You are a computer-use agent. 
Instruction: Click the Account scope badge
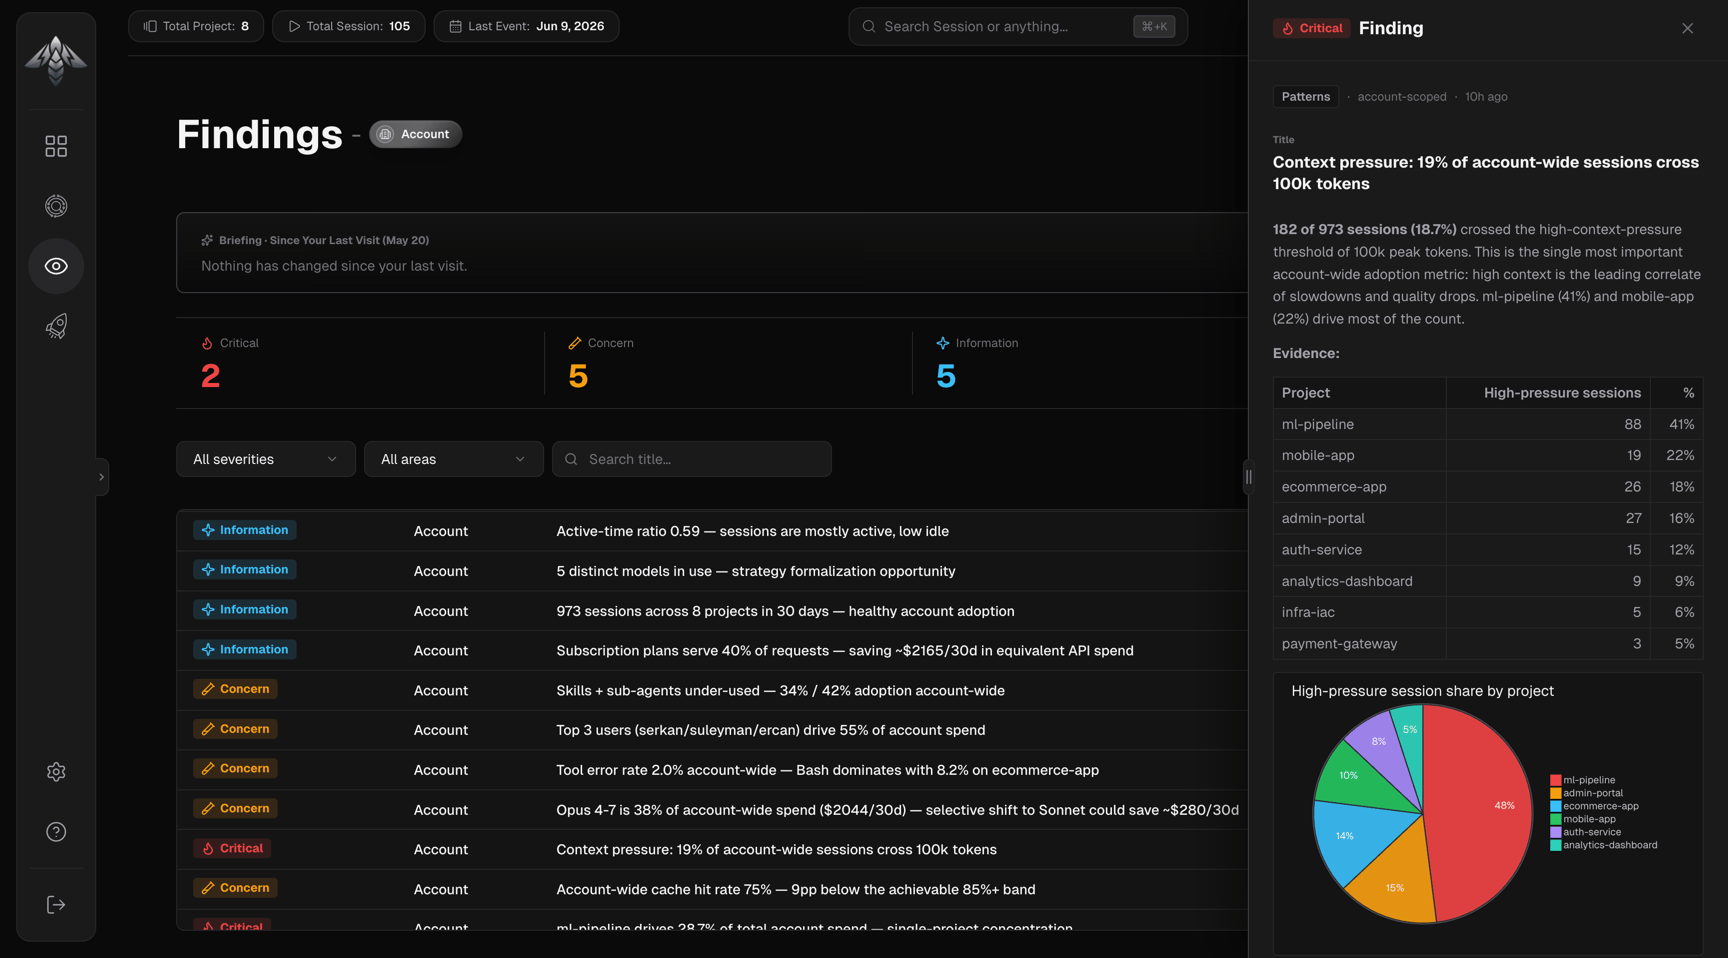[415, 134]
